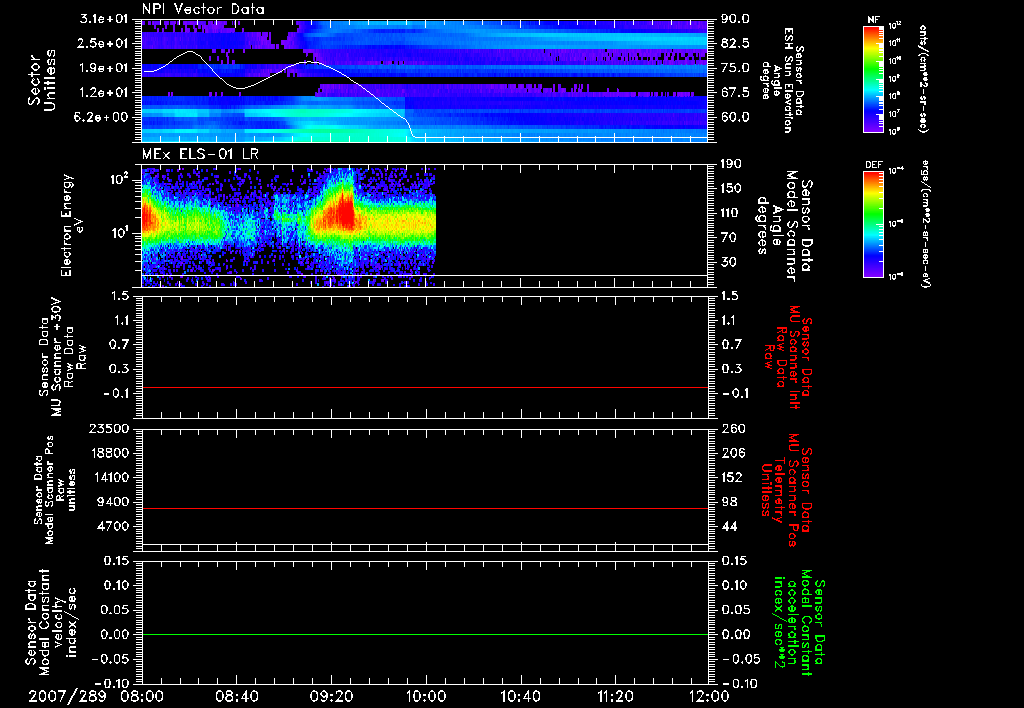1024x708 pixels.
Task: Click the "11:20" time axis label
Action: pos(615,696)
